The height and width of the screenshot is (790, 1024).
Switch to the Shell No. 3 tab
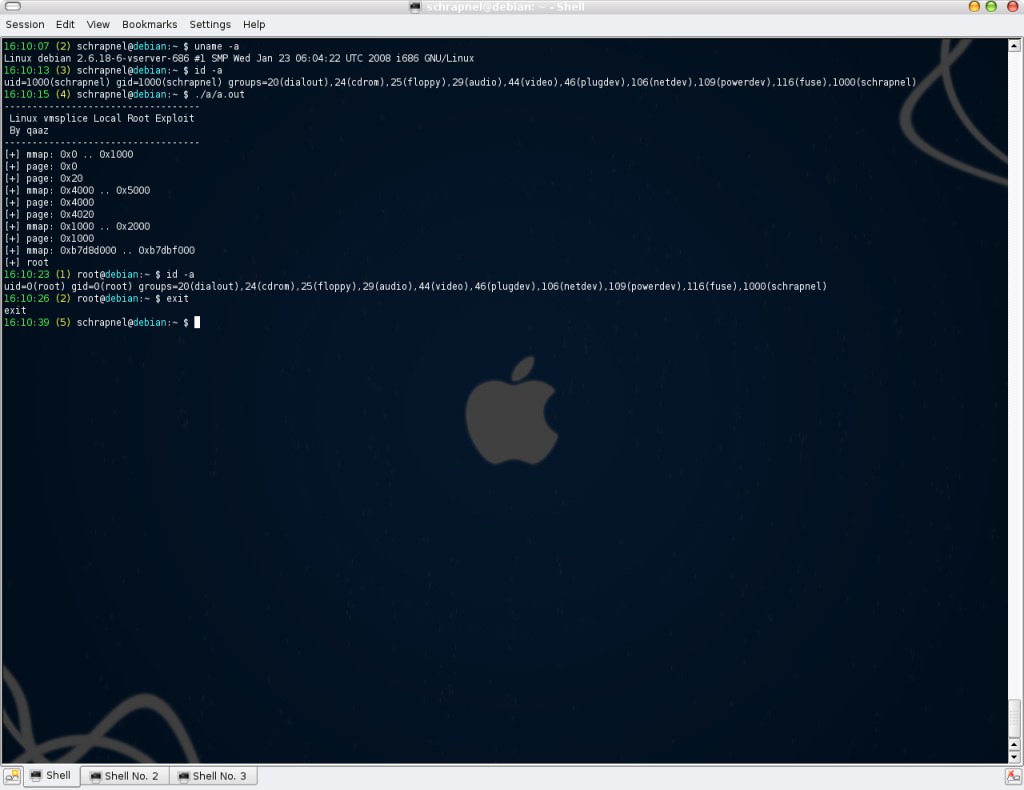pos(213,776)
